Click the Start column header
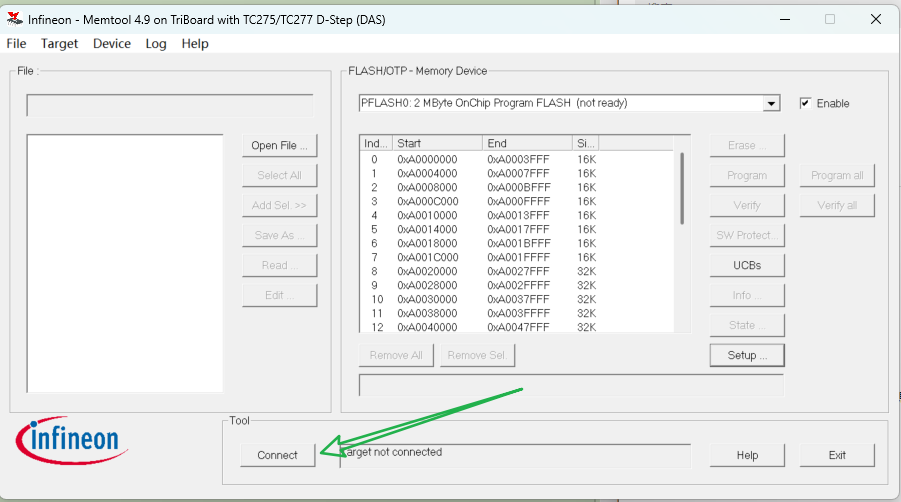The image size is (901, 502). coord(437,143)
